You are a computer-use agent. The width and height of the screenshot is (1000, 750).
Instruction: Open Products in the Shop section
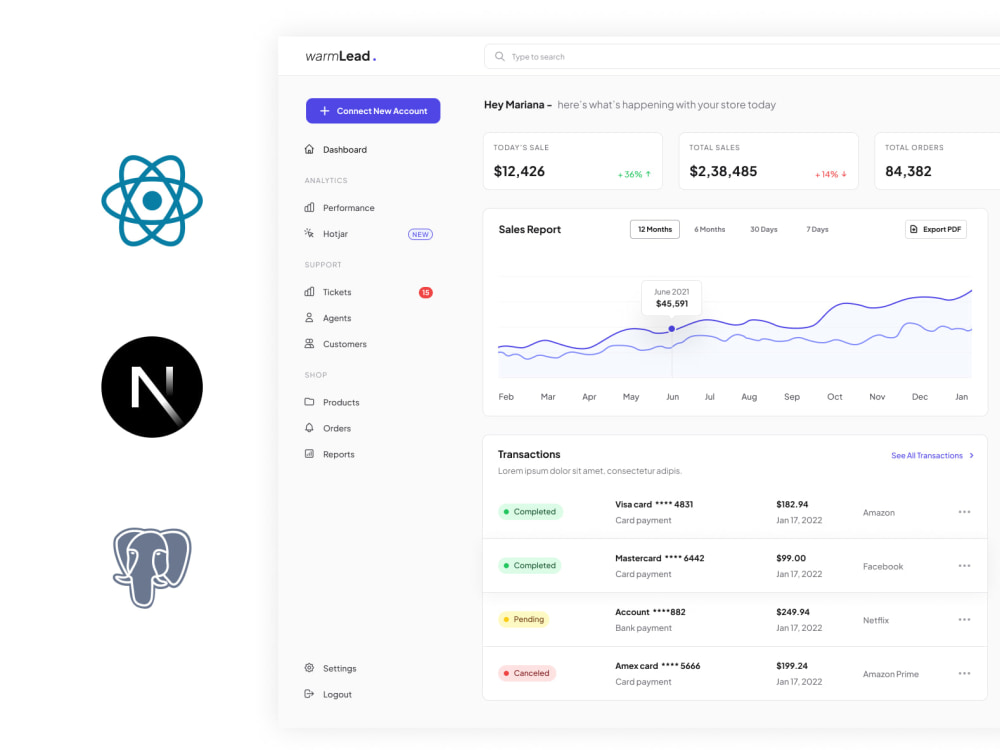(x=341, y=402)
